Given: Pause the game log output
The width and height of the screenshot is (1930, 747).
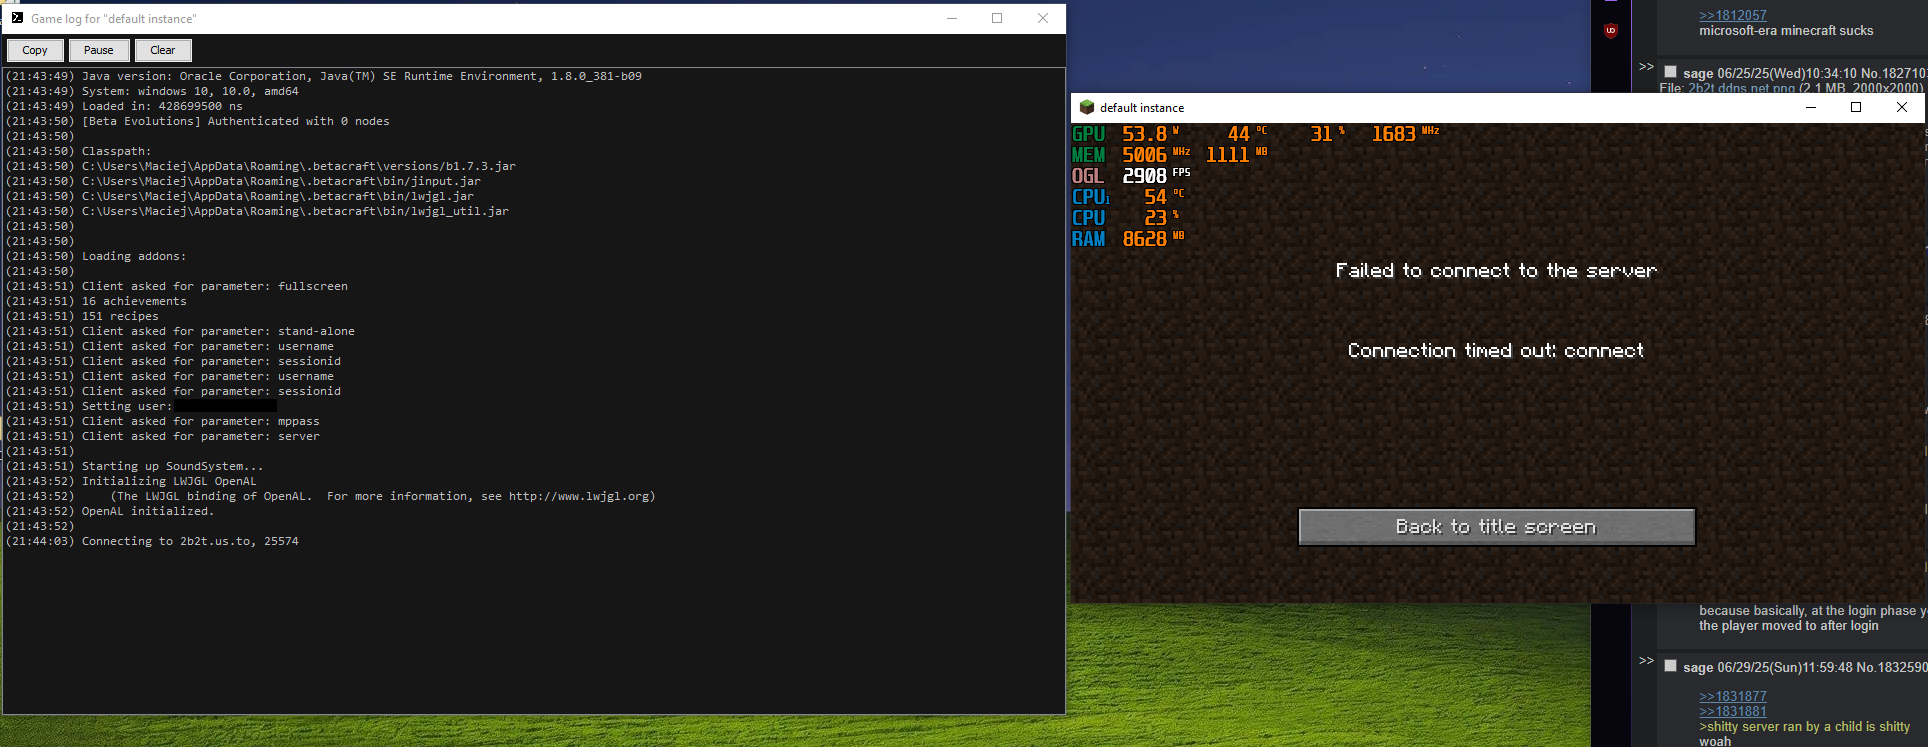Looking at the screenshot, I should (x=98, y=50).
